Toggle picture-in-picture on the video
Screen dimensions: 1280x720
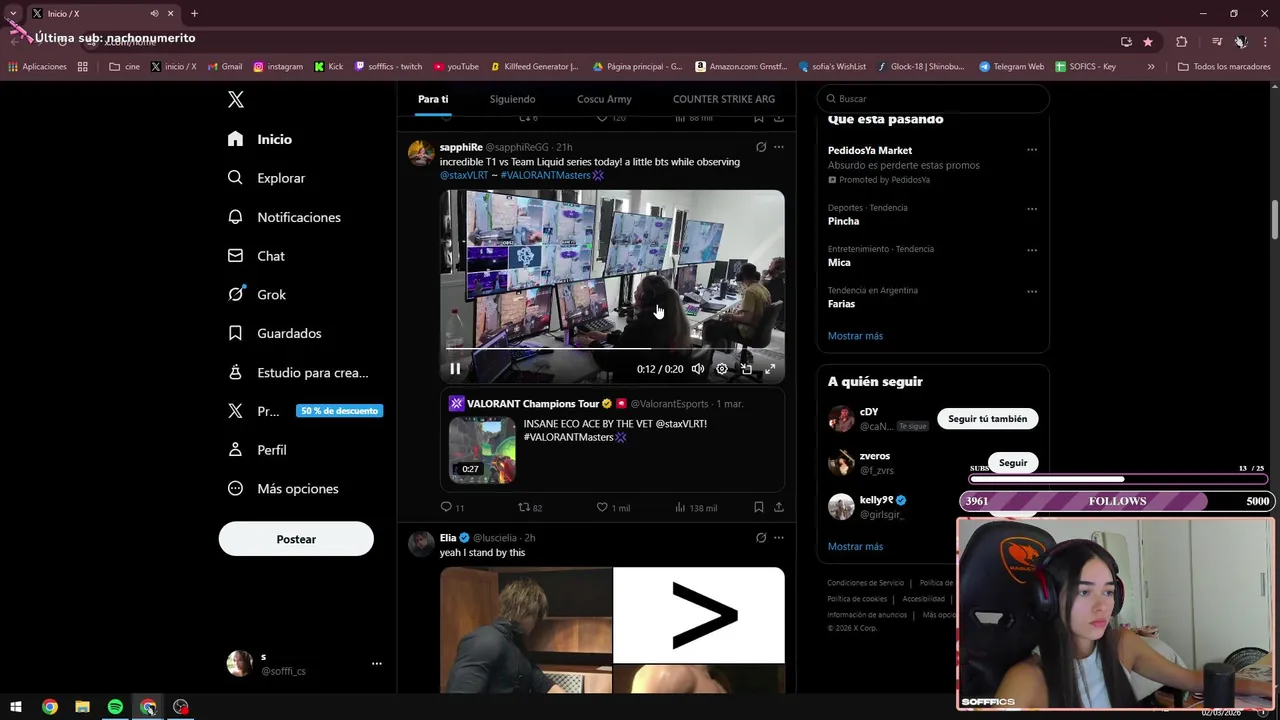pos(746,369)
